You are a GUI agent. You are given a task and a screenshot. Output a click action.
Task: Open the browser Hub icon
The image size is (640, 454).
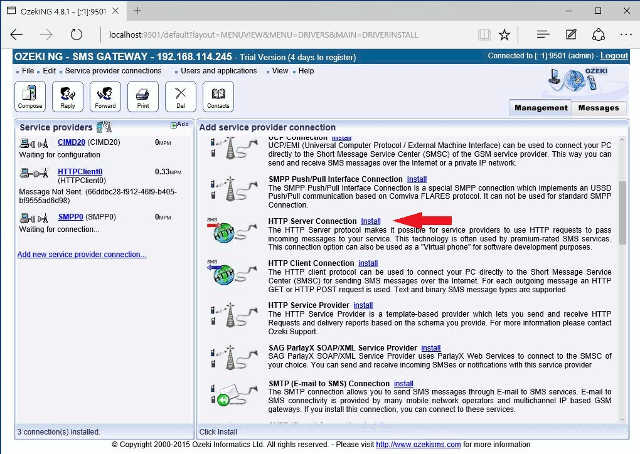tap(543, 35)
